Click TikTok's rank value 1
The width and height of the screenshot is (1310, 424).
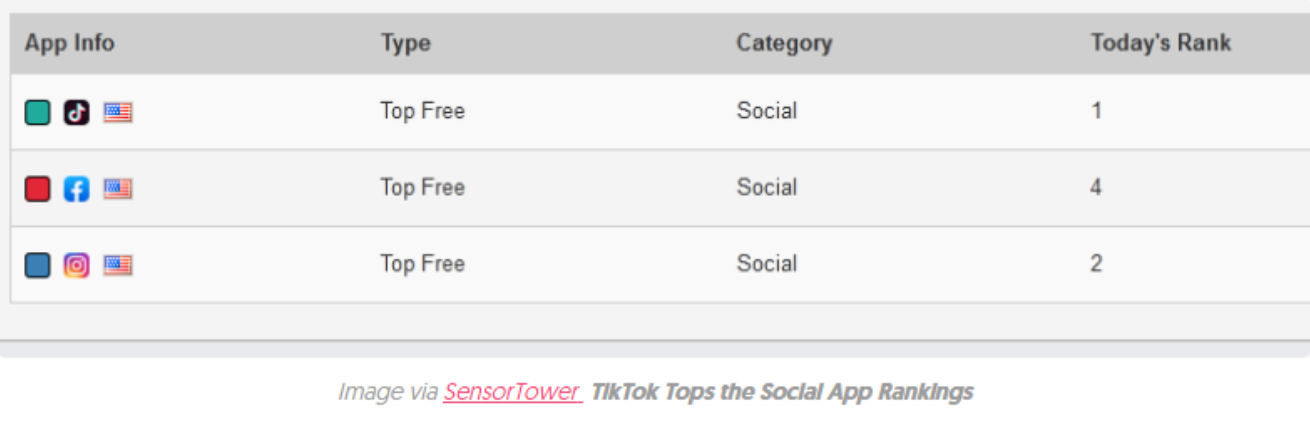1097,111
